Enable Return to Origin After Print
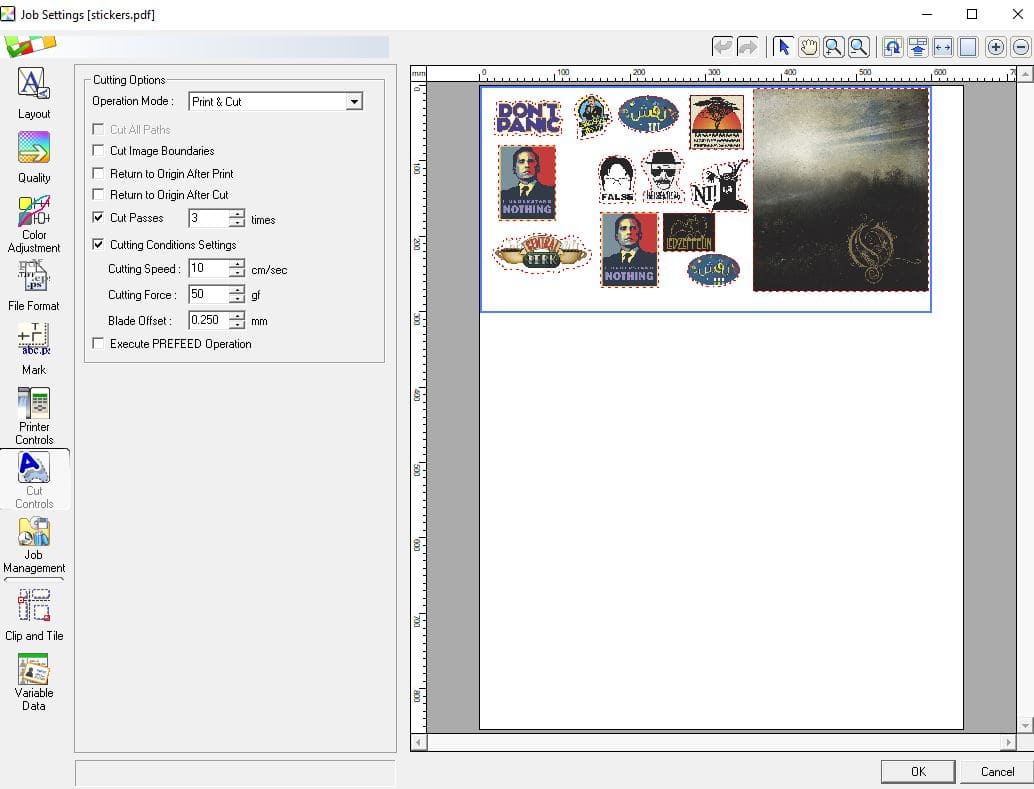Screen dimensions: 1034x789 pyautogui.click(x=98, y=173)
